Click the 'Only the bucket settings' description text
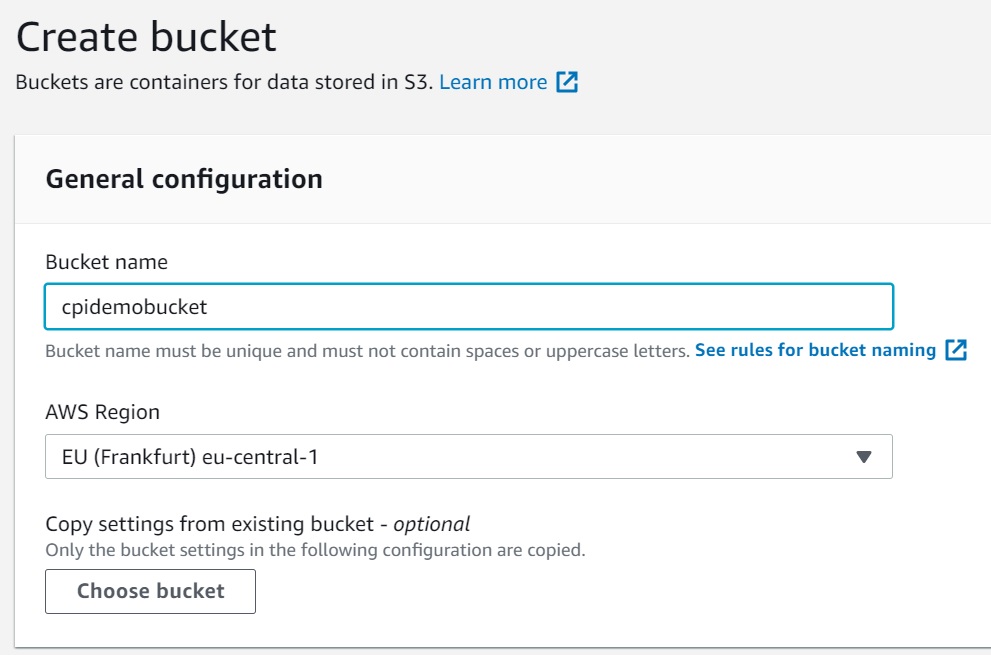Viewport: 991px width, 655px height. [315, 550]
